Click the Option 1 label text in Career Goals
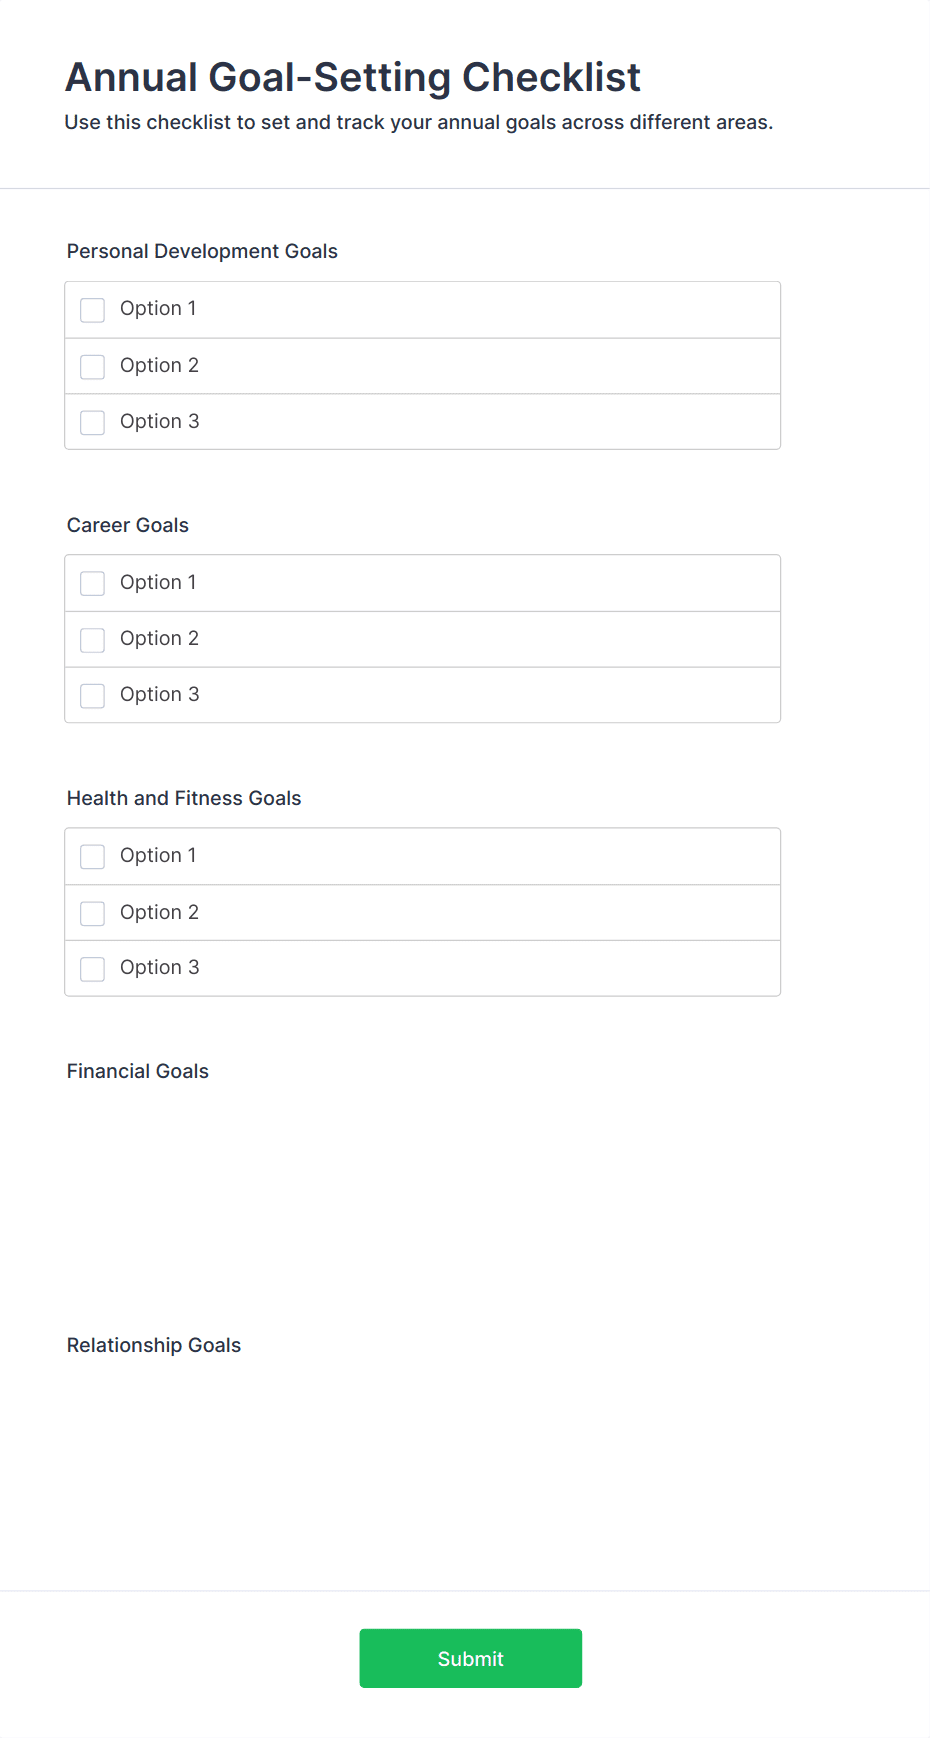Image resolution: width=930 pixels, height=1738 pixels. (x=158, y=582)
